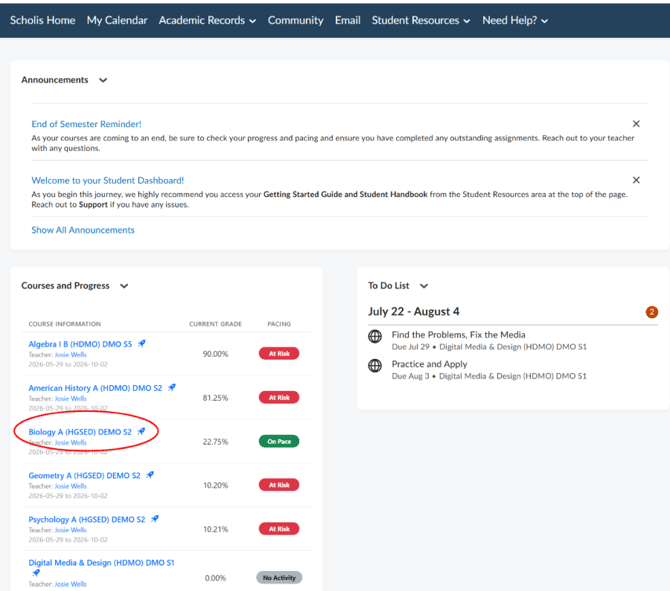This screenshot has height=591, width=670.
Task: Collapse To Do List section chevron
Action: (x=423, y=286)
